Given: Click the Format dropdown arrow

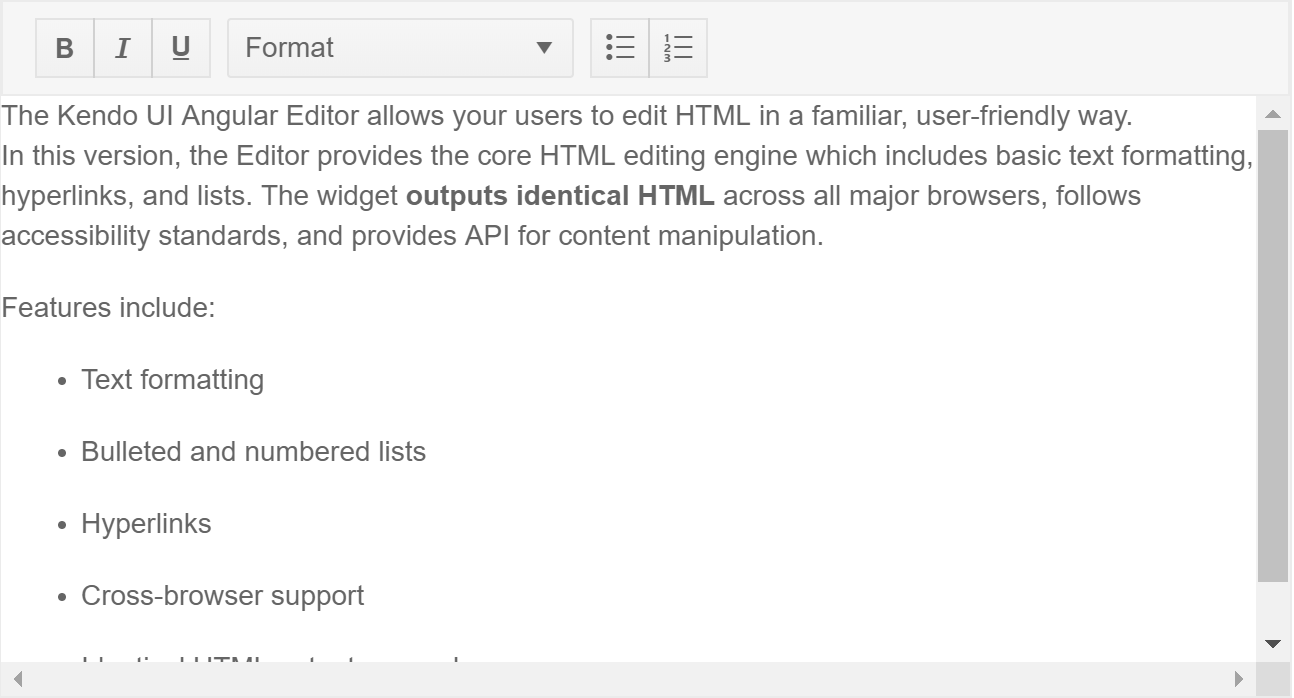Looking at the screenshot, I should pyautogui.click(x=543, y=47).
